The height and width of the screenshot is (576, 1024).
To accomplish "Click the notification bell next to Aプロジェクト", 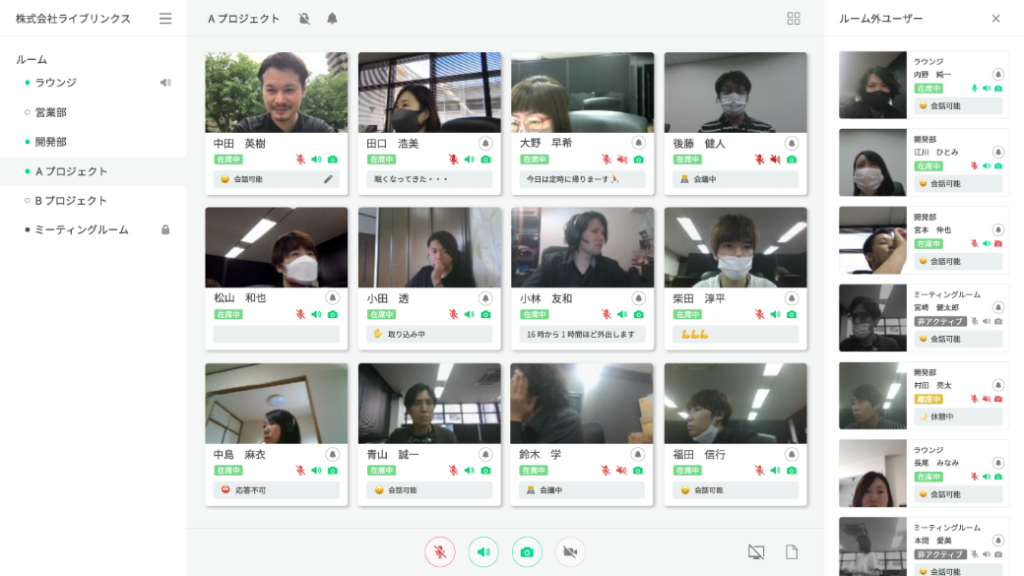I will [x=332, y=18].
